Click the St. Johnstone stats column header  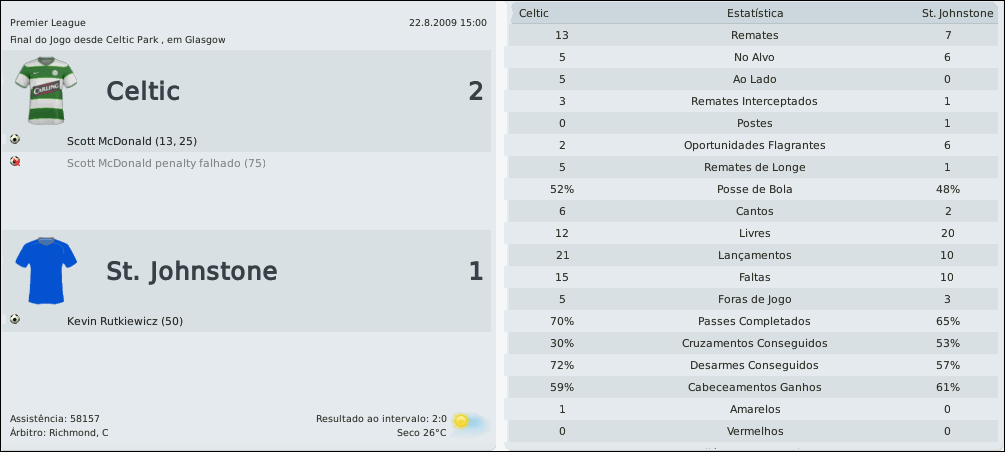(x=957, y=13)
